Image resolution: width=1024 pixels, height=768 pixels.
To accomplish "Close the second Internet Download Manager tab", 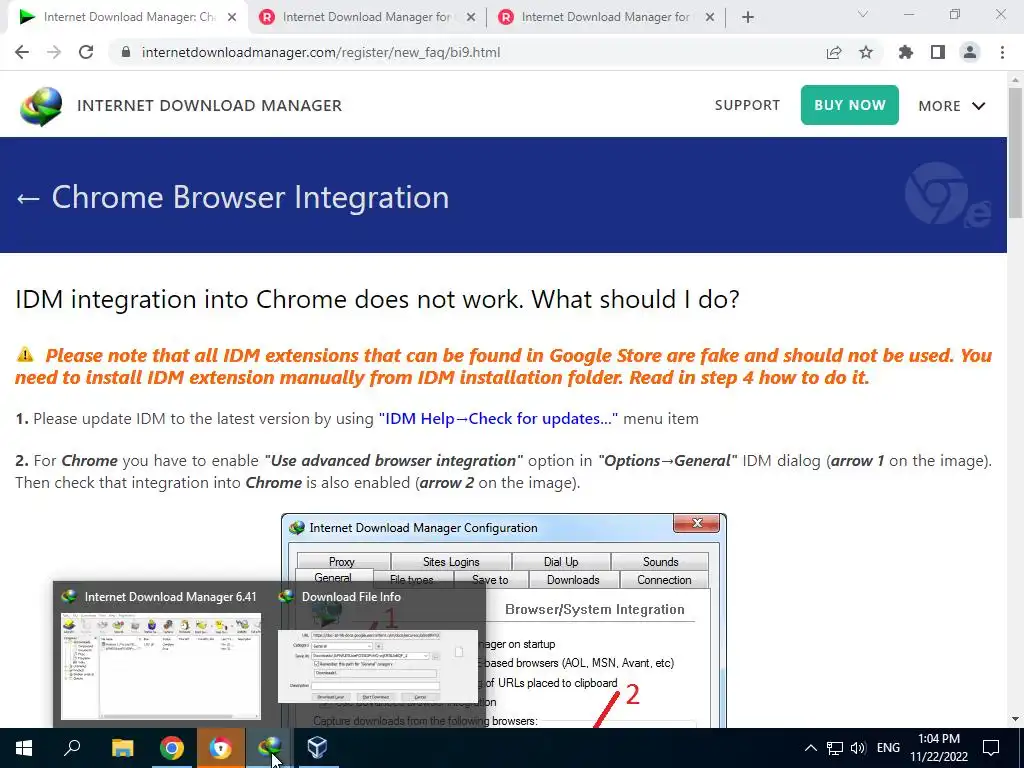I will (x=471, y=18).
